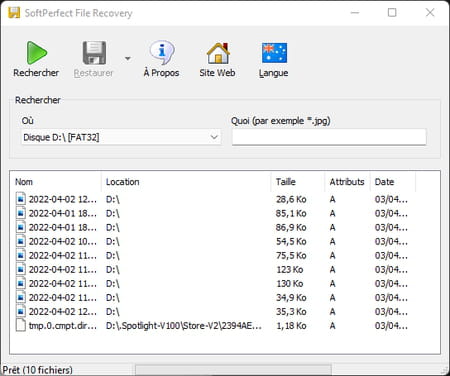Sort by the Nom column header
The image size is (450, 376).
24,182
